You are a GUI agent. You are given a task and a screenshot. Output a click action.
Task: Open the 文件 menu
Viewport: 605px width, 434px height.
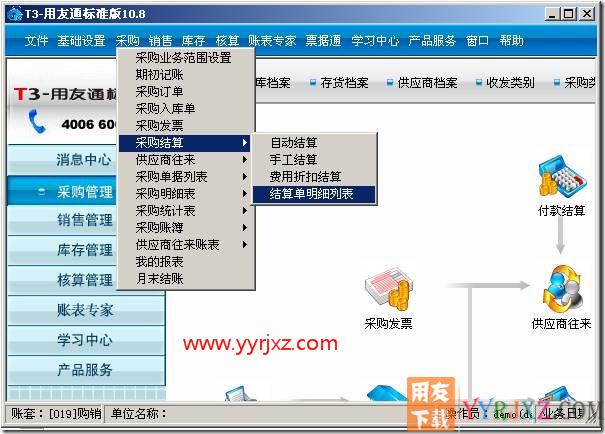pyautogui.click(x=36, y=41)
